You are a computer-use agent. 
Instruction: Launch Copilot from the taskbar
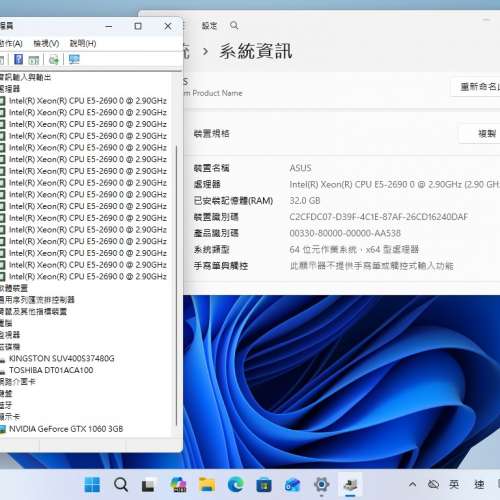pyautogui.click(x=178, y=485)
